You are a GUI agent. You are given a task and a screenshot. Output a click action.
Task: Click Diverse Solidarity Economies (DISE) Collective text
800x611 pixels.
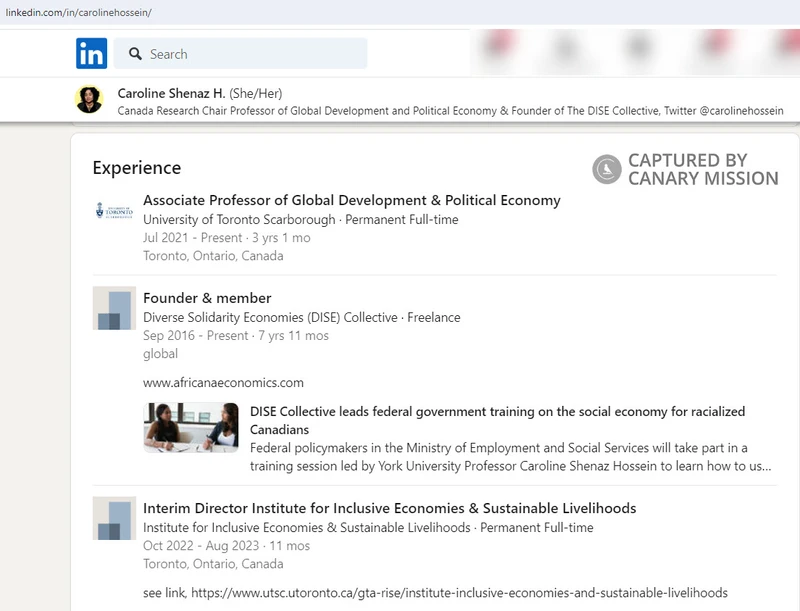coord(270,317)
